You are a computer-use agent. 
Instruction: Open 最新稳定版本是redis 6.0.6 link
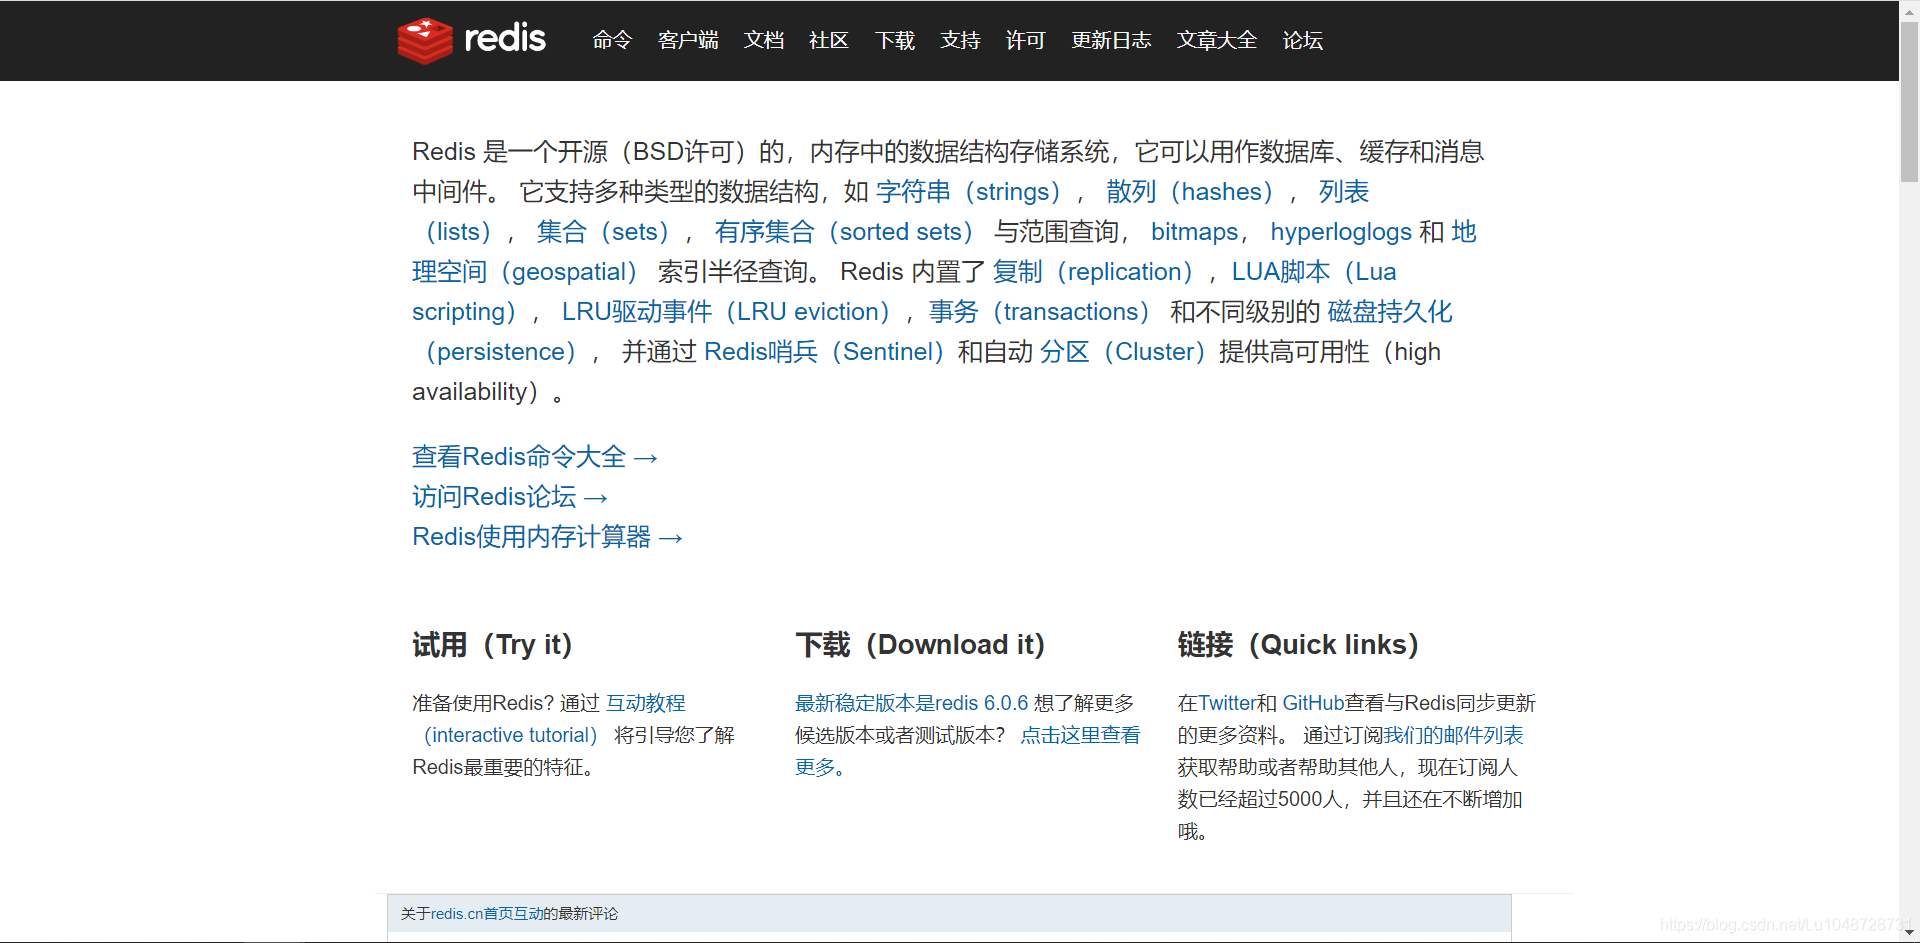[x=912, y=703]
